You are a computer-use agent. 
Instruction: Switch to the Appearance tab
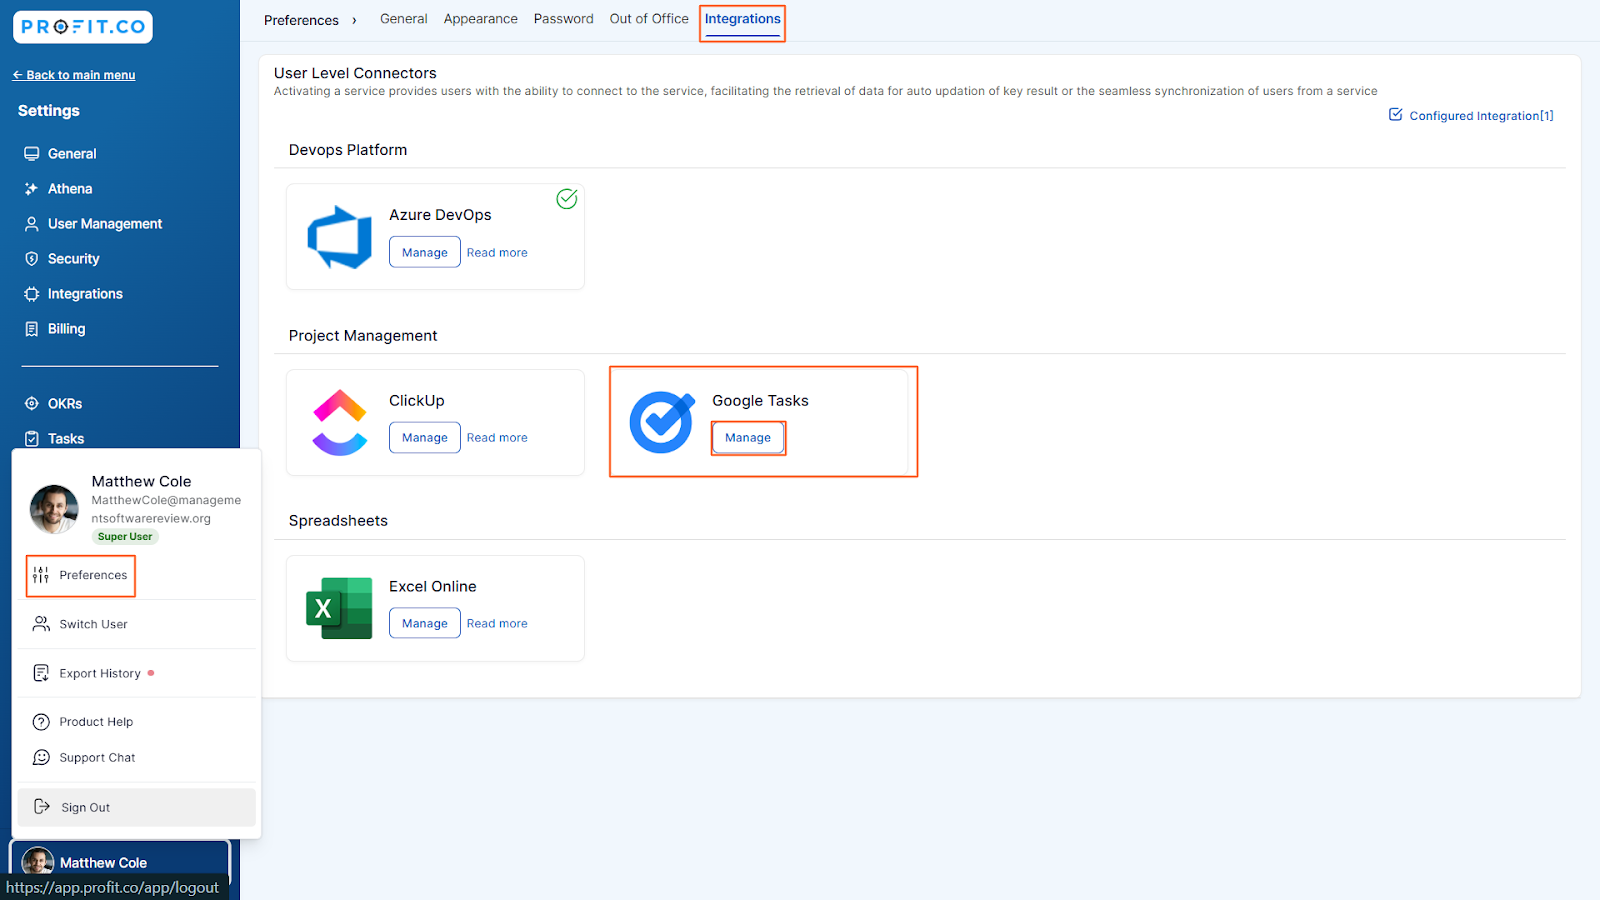point(481,19)
